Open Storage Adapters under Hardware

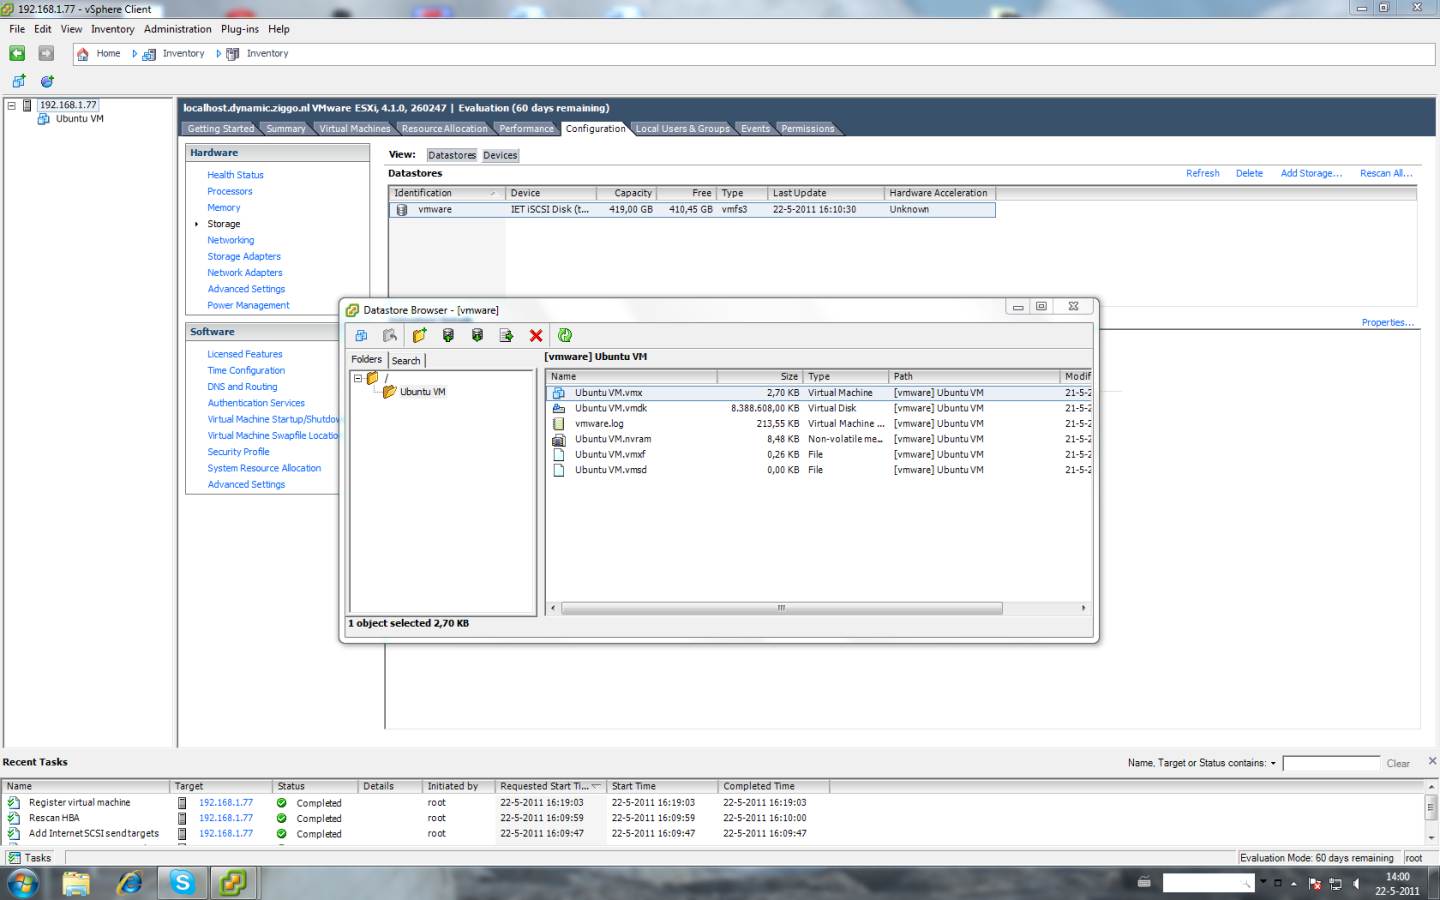[244, 256]
